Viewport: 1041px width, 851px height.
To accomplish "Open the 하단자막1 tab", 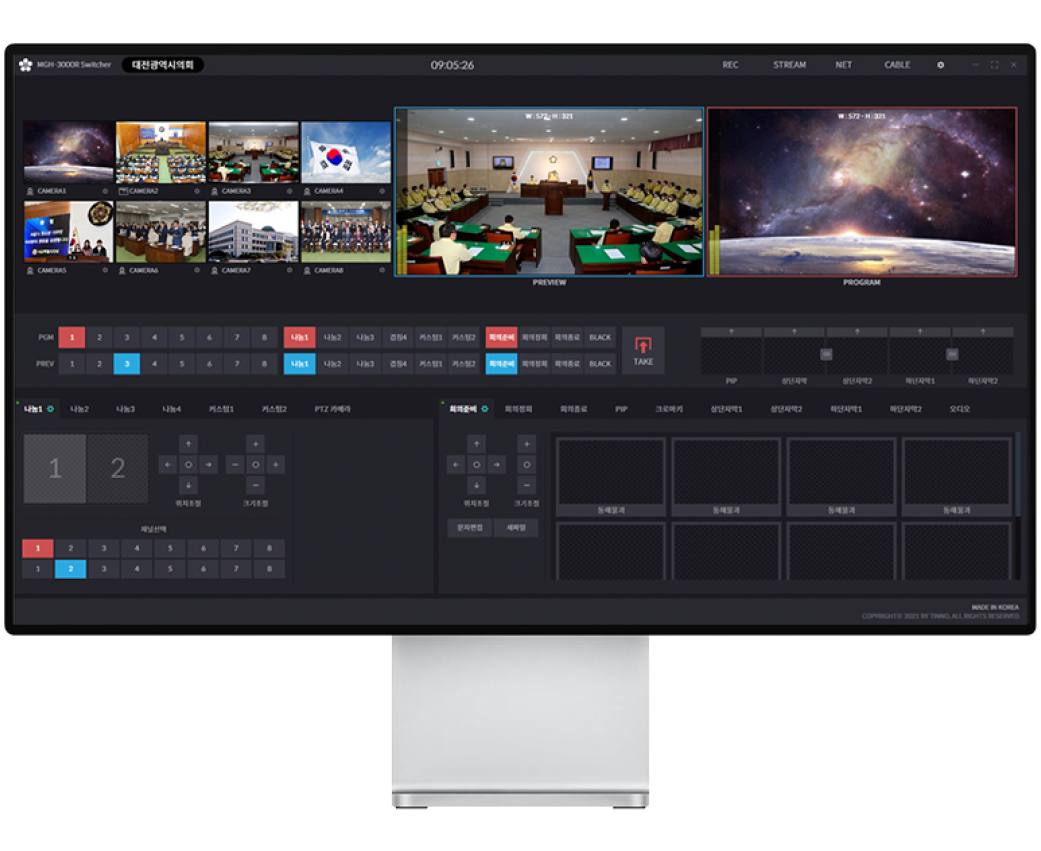I will tap(846, 409).
